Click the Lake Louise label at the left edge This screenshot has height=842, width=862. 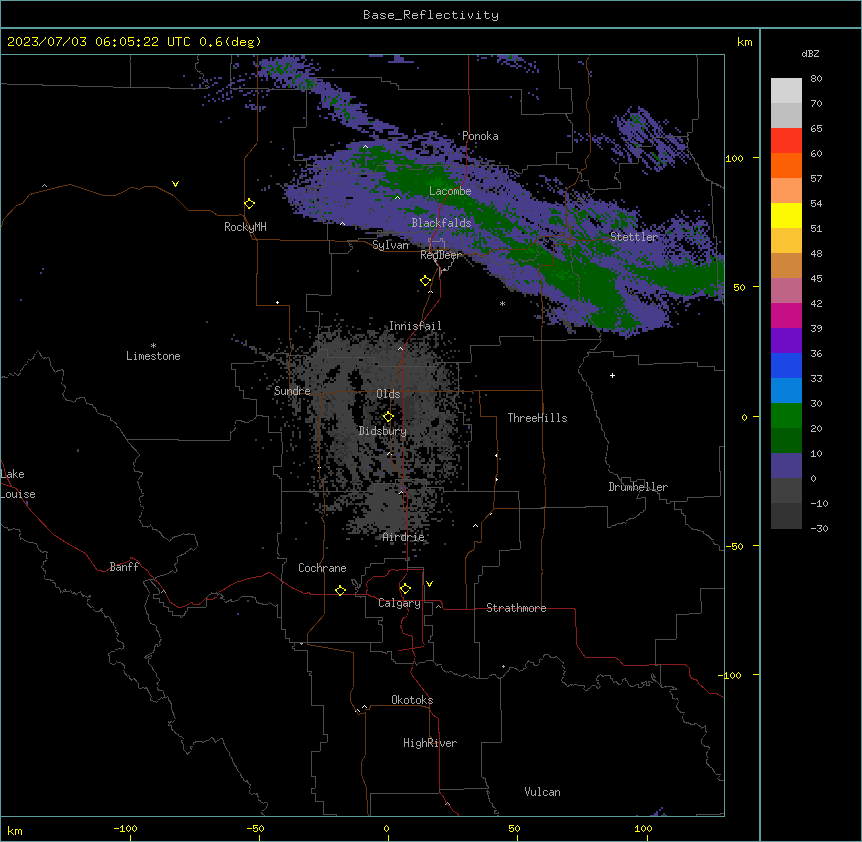point(18,484)
